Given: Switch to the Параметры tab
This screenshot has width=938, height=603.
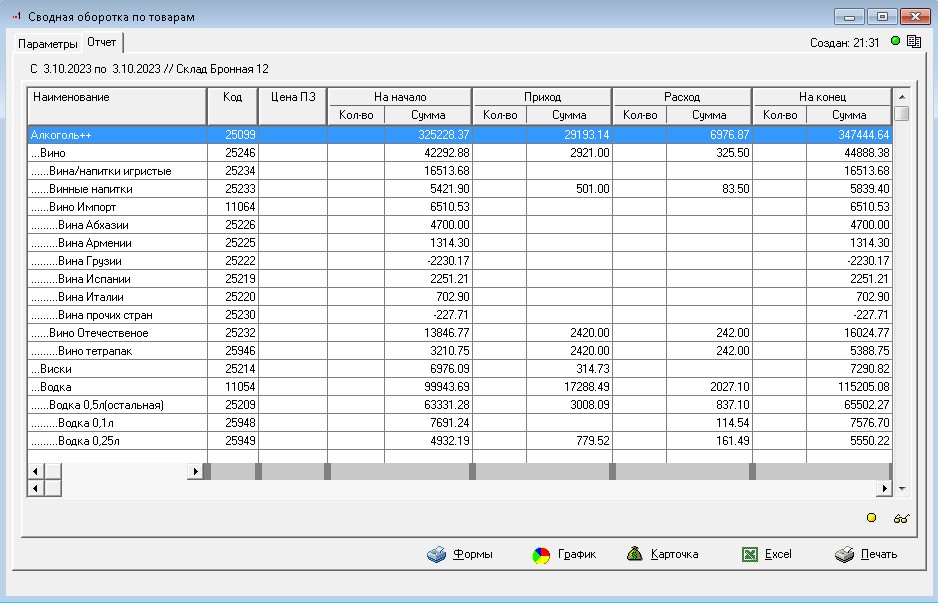Looking at the screenshot, I should (47, 44).
